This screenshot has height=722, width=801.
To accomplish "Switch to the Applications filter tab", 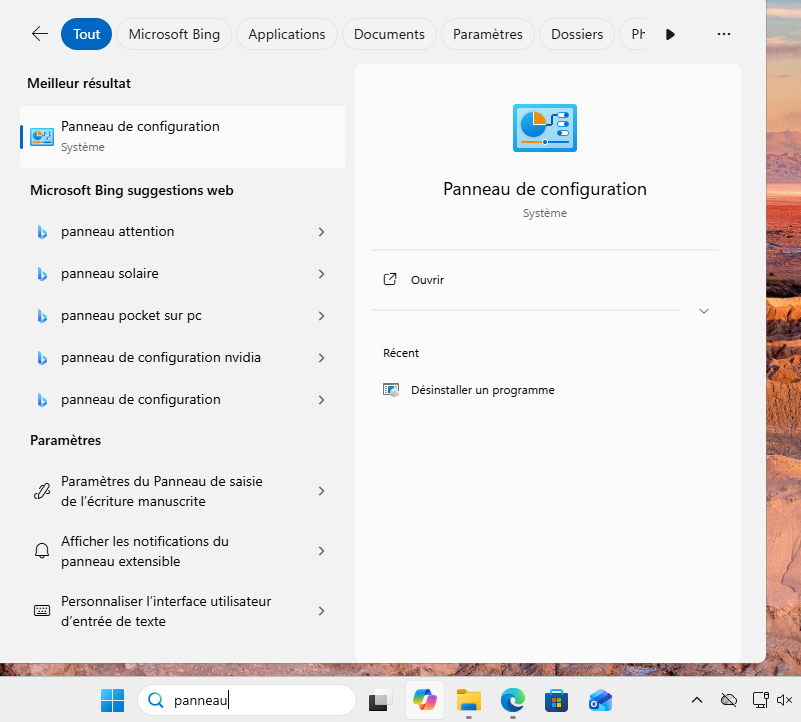I will pos(287,34).
